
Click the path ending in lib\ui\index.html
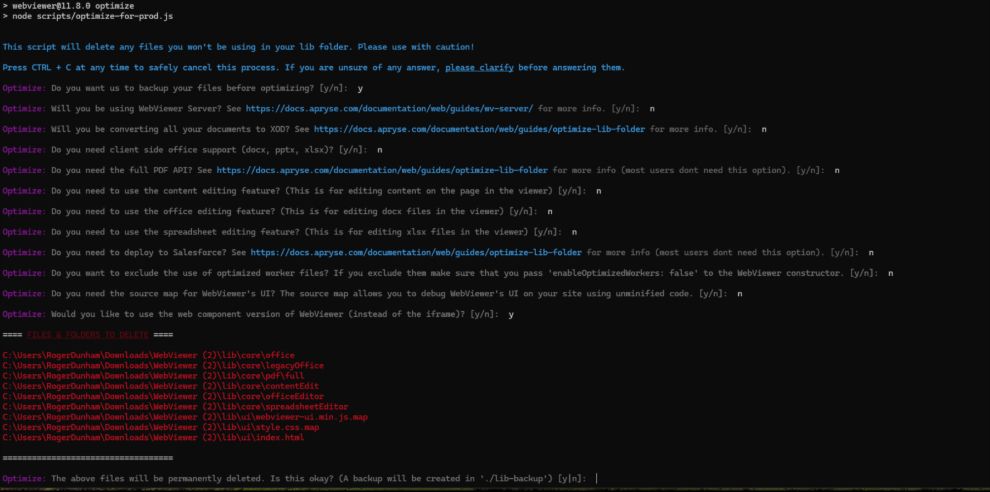153,437
